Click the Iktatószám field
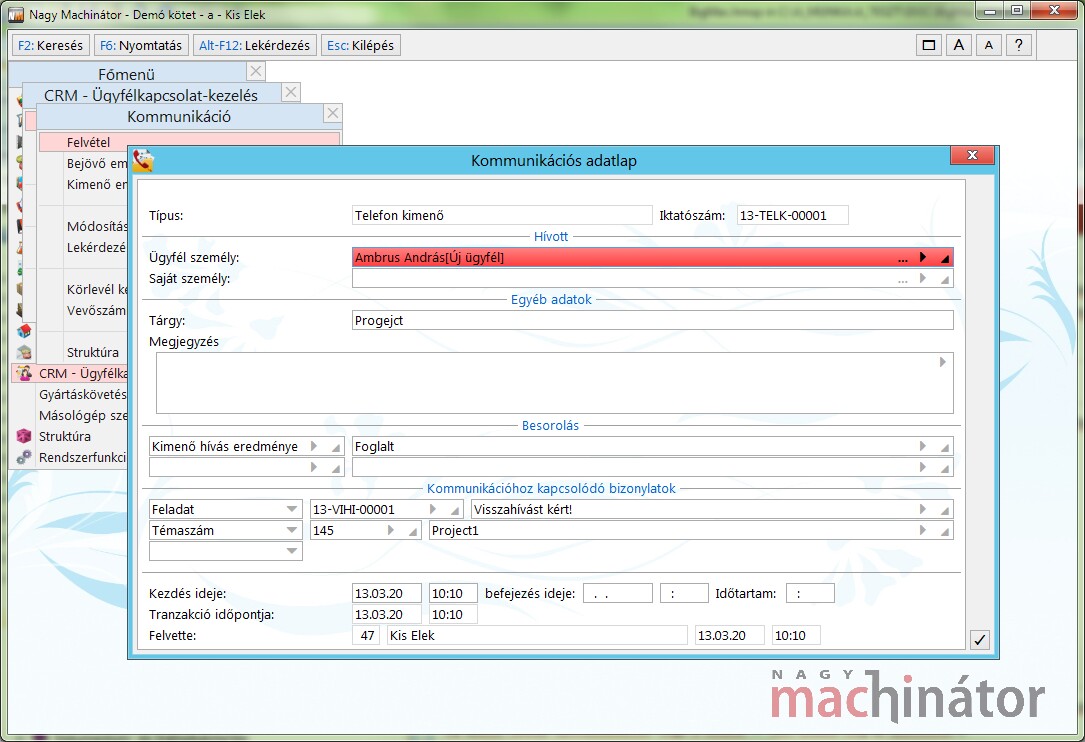Screen dimensions: 1085x742 pyautogui.click(x=792, y=215)
